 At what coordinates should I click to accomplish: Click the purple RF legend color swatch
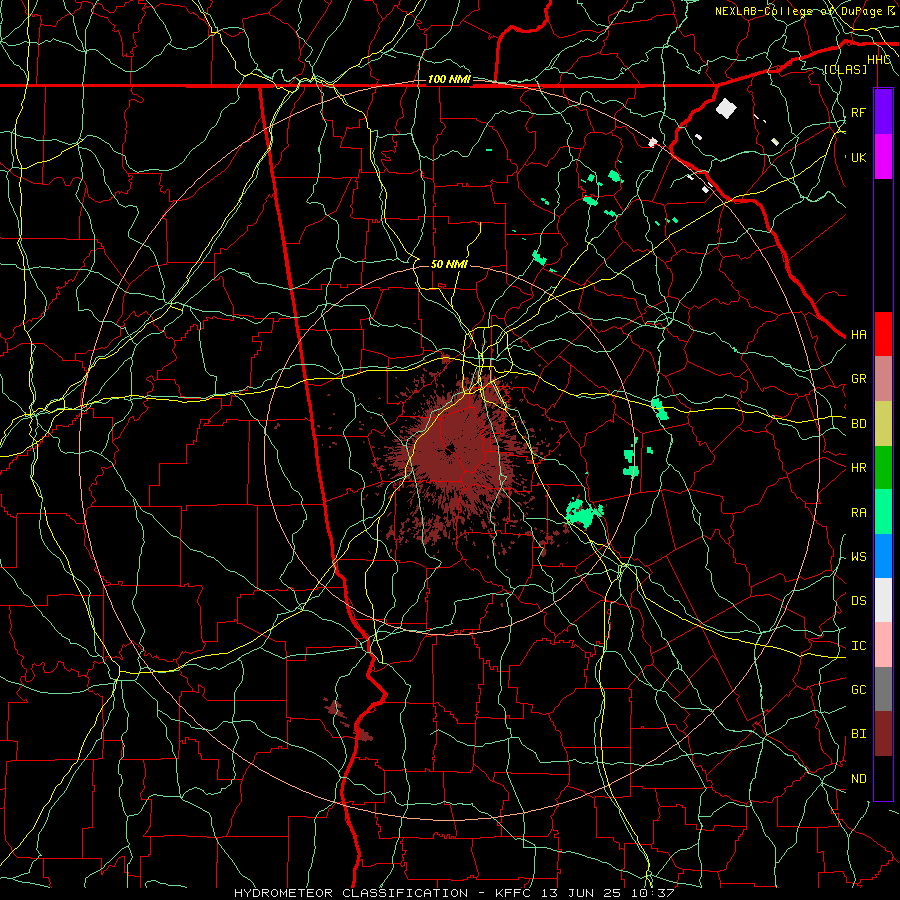883,111
